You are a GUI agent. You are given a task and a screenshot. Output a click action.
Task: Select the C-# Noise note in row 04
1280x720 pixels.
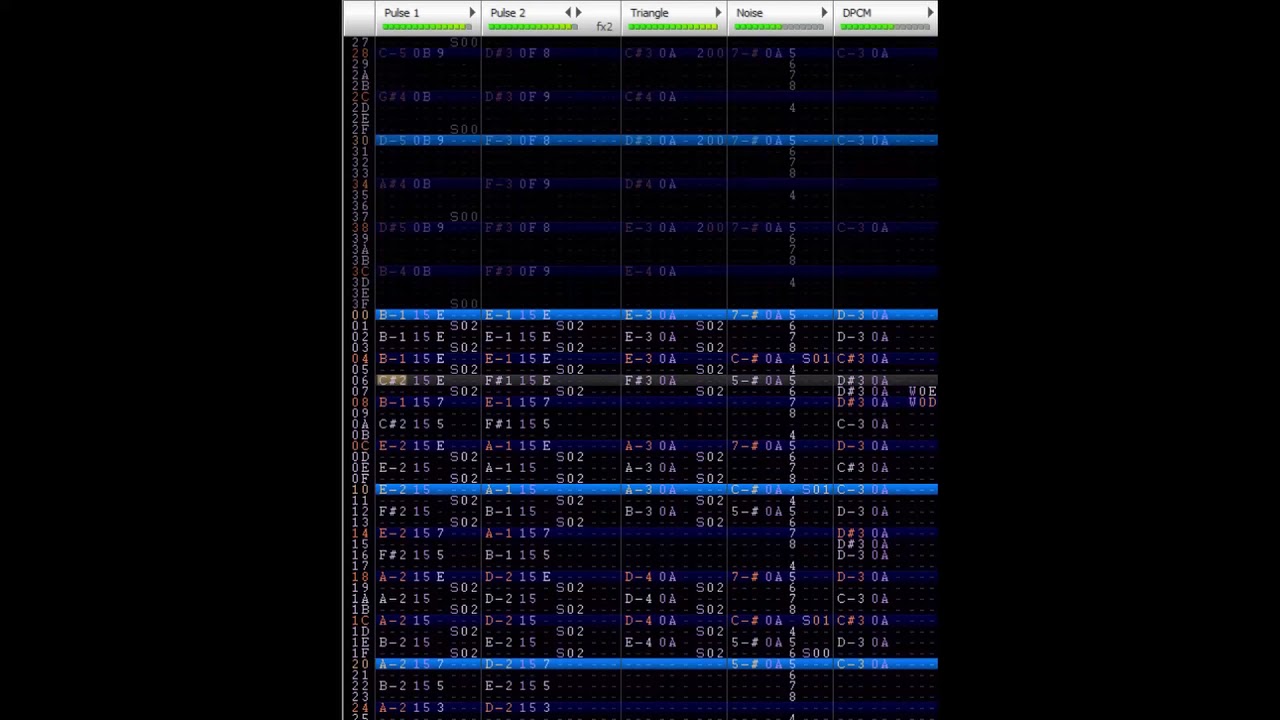[x=743, y=359]
